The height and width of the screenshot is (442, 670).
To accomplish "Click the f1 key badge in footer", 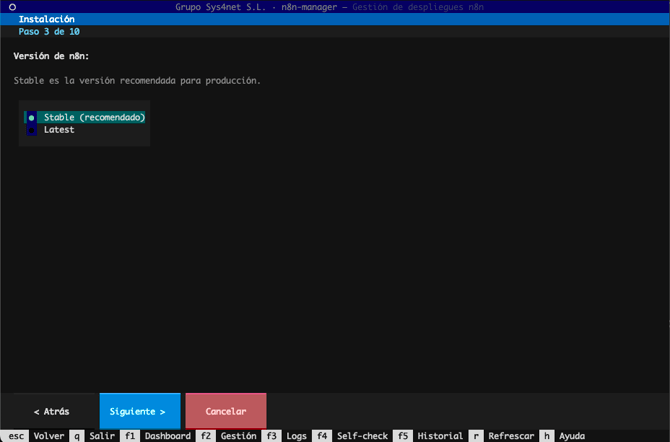I will coord(130,436).
